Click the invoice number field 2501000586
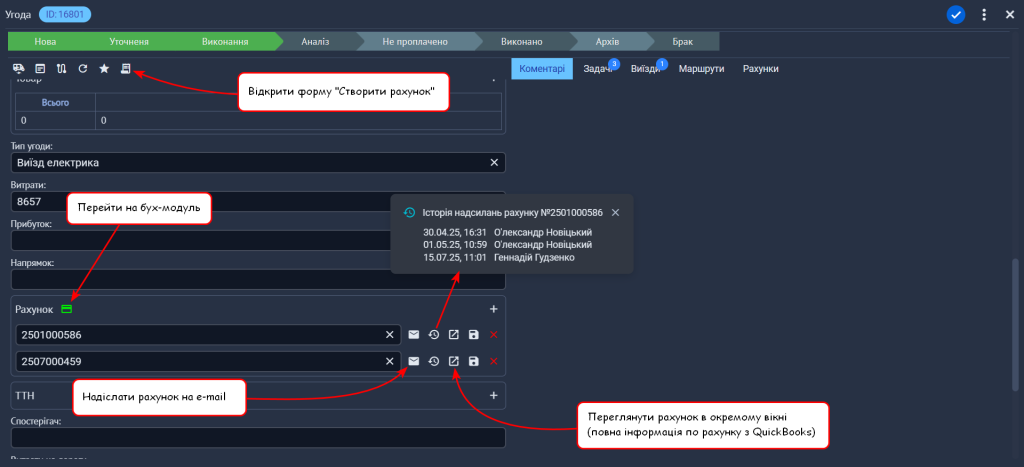Image resolution: width=1024 pixels, height=467 pixels. click(x=208, y=334)
